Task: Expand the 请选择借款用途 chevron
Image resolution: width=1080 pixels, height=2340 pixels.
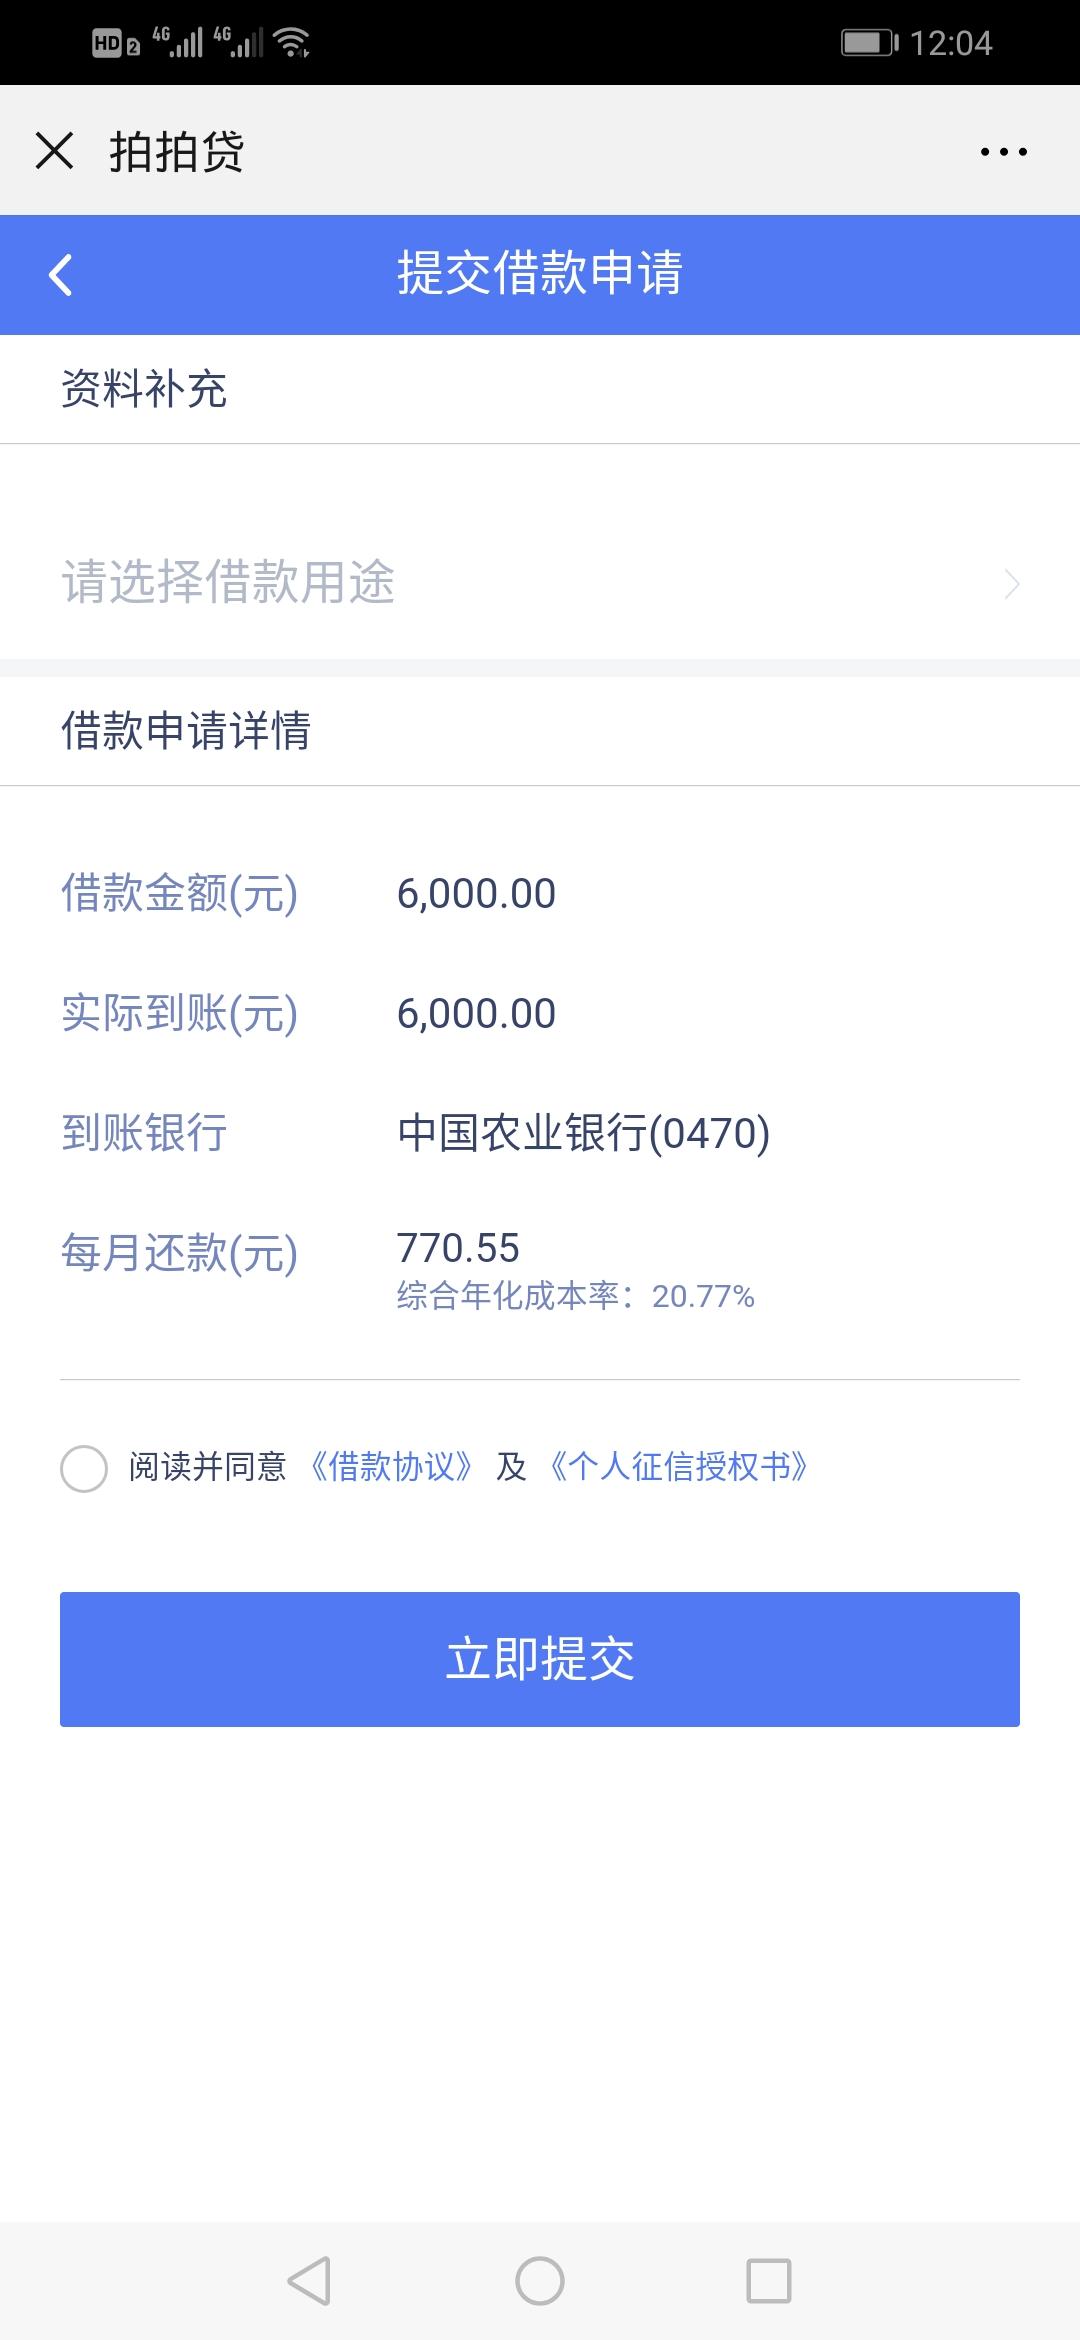Action: tap(1012, 584)
